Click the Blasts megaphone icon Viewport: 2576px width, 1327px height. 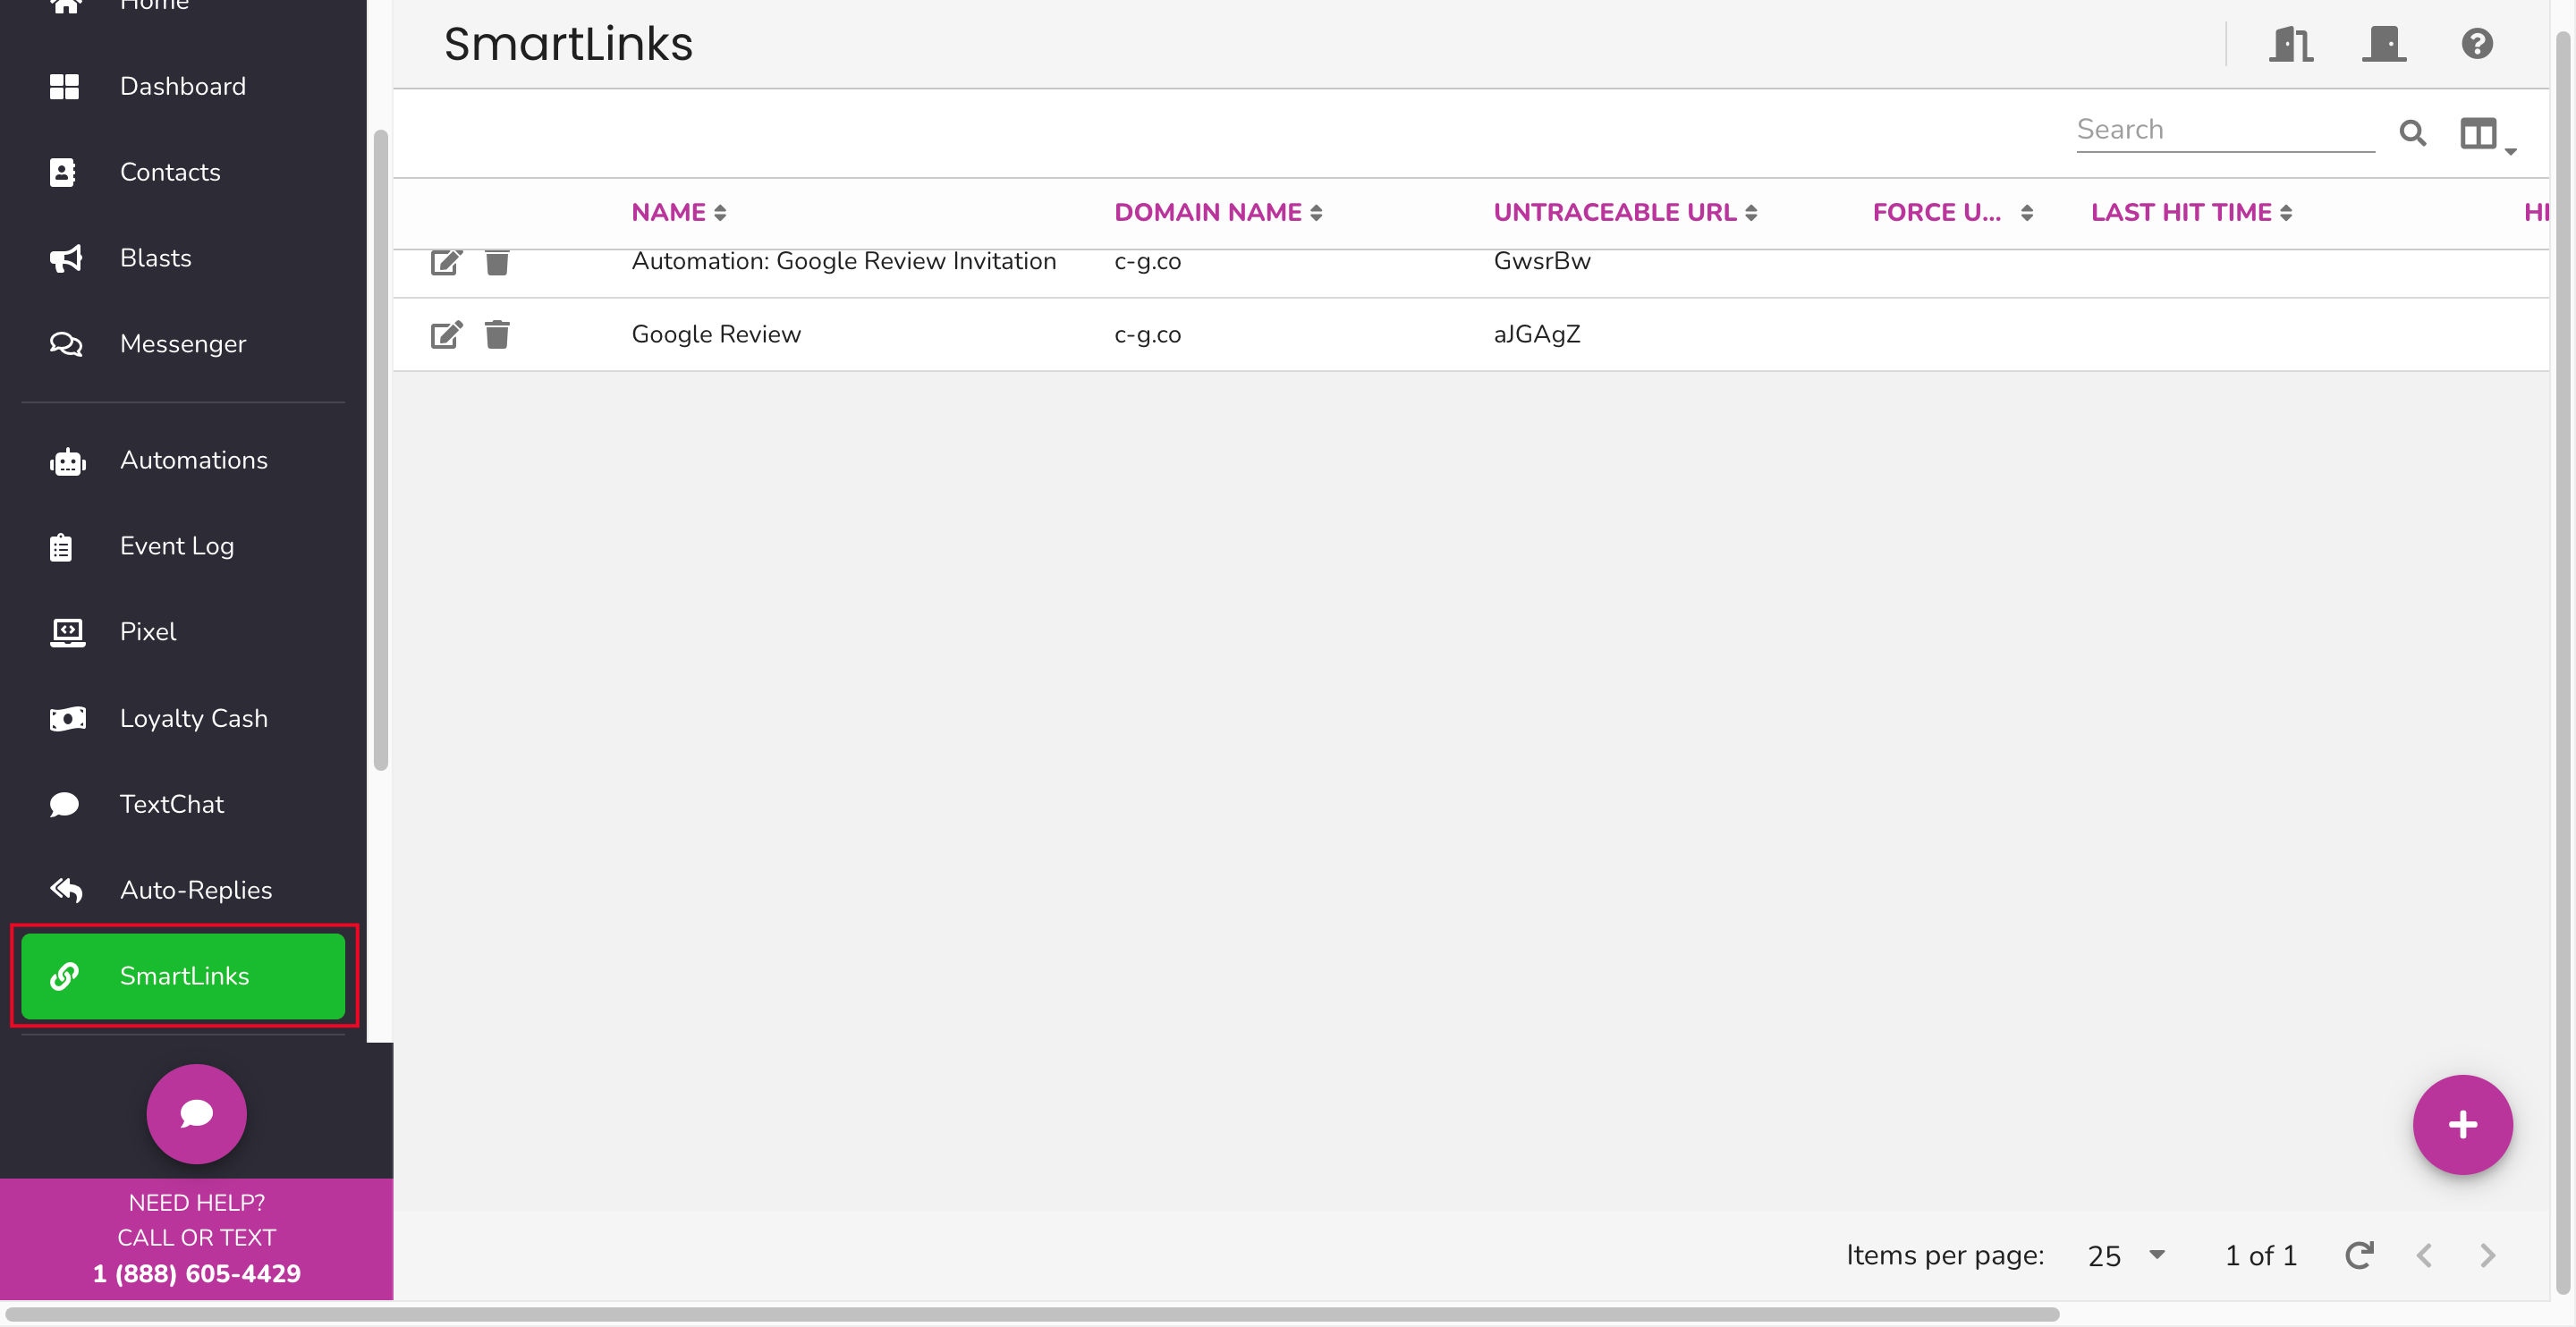coord(66,258)
